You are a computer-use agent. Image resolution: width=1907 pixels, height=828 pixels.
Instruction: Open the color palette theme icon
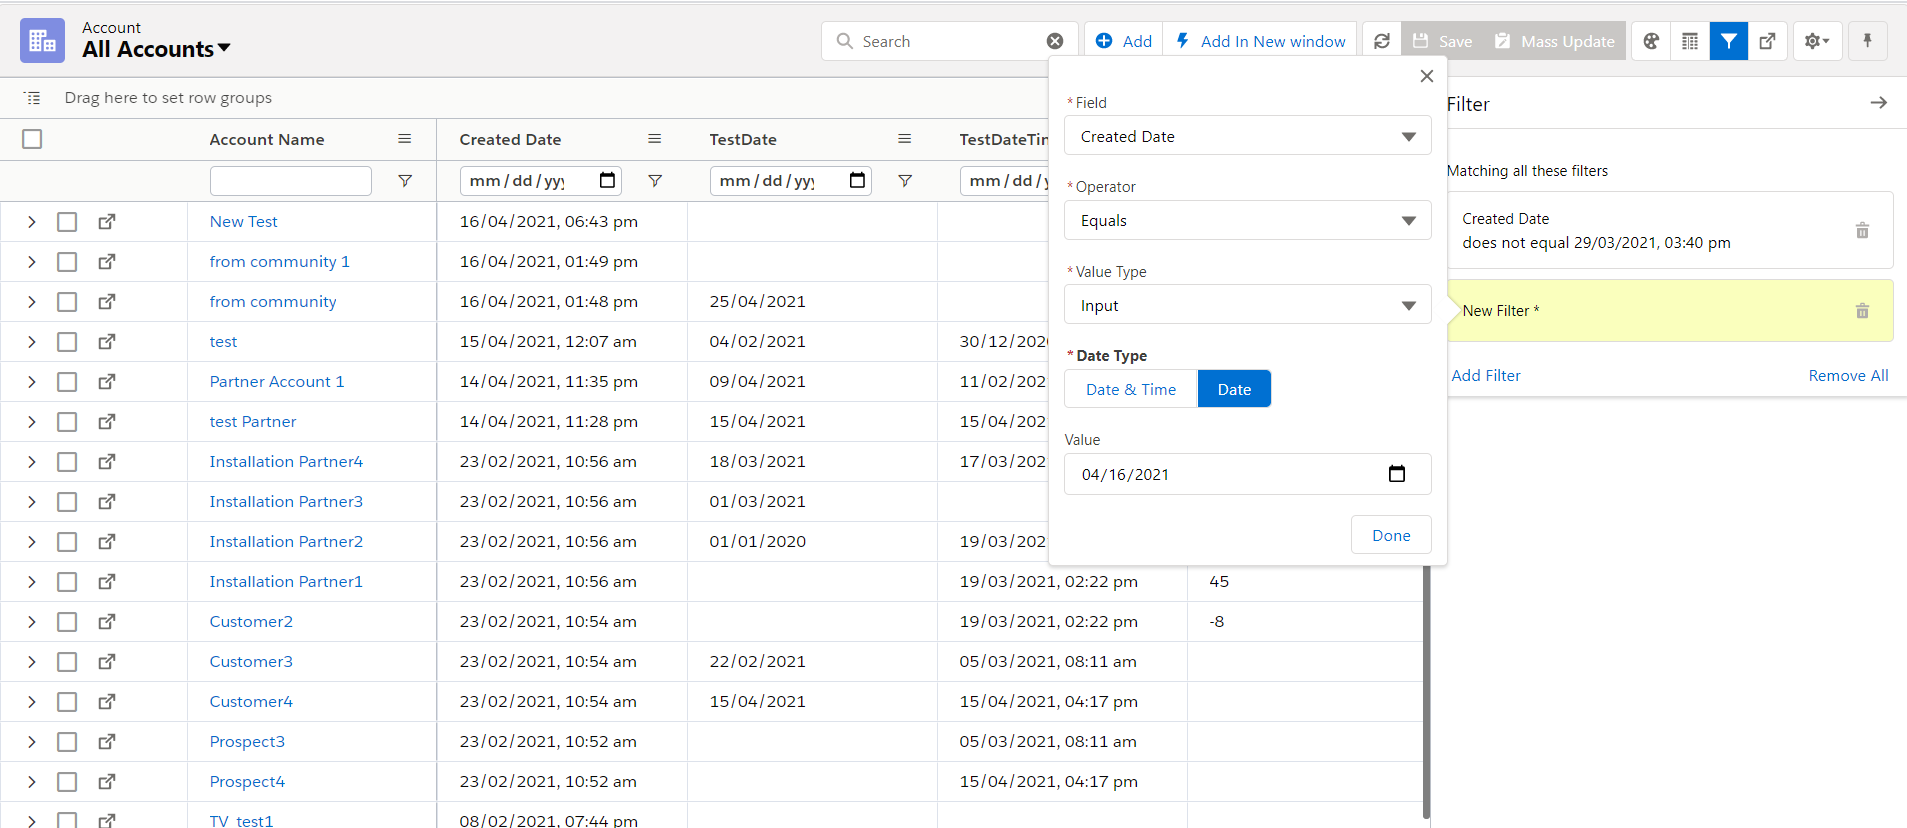pyautogui.click(x=1651, y=41)
